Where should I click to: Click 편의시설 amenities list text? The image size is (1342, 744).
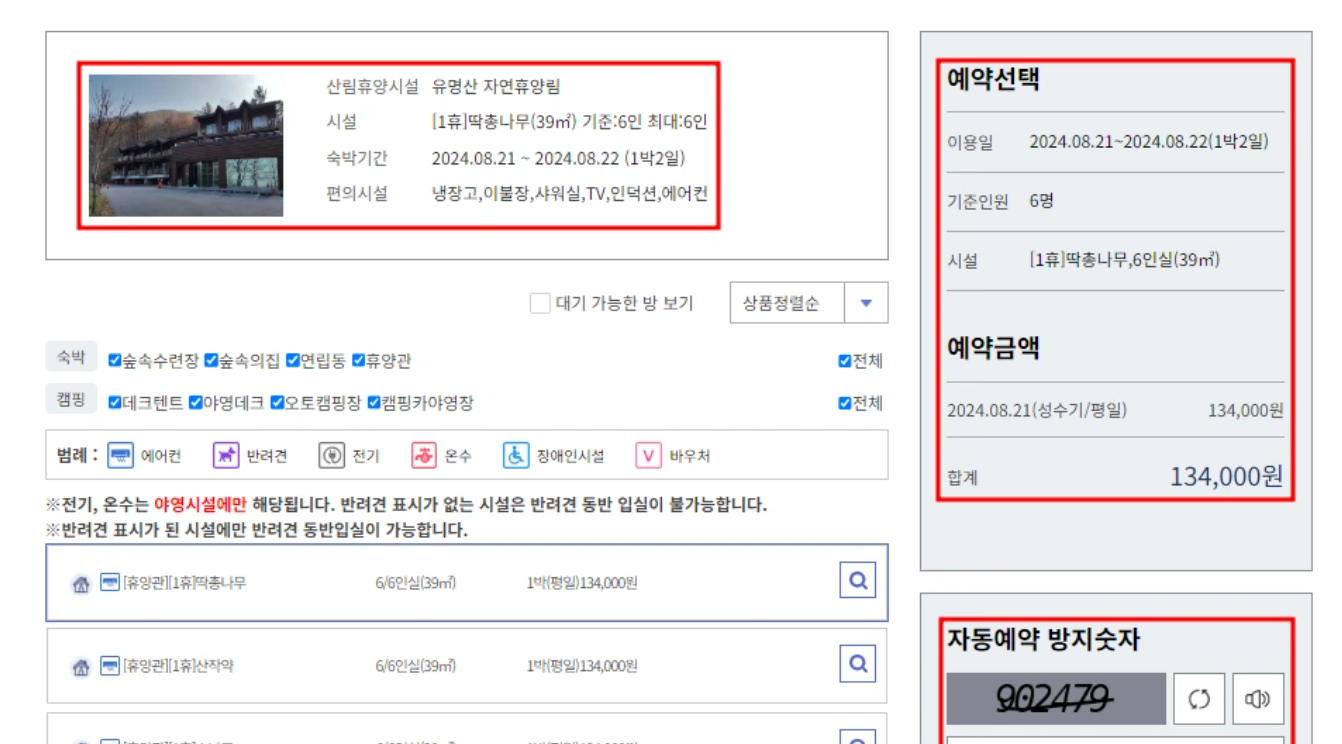(569, 194)
